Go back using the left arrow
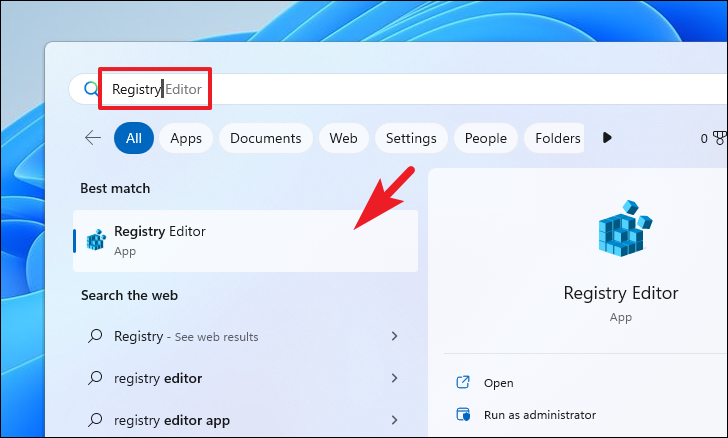 (x=93, y=137)
